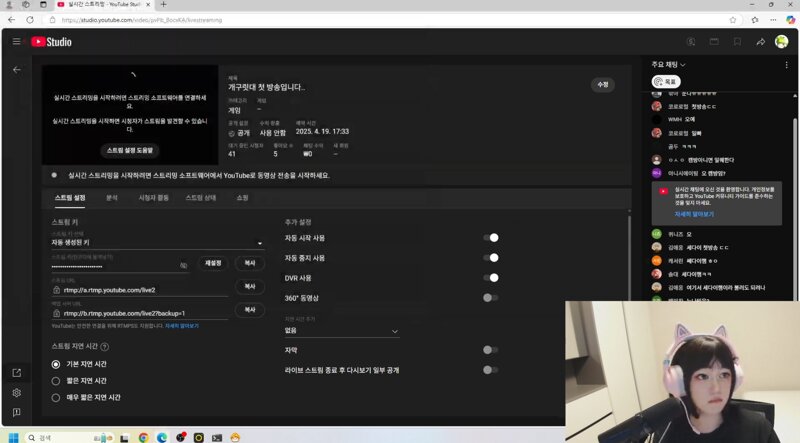The height and width of the screenshot is (443, 800).
Task: Switch to the 분석 tab
Action: tap(112, 198)
